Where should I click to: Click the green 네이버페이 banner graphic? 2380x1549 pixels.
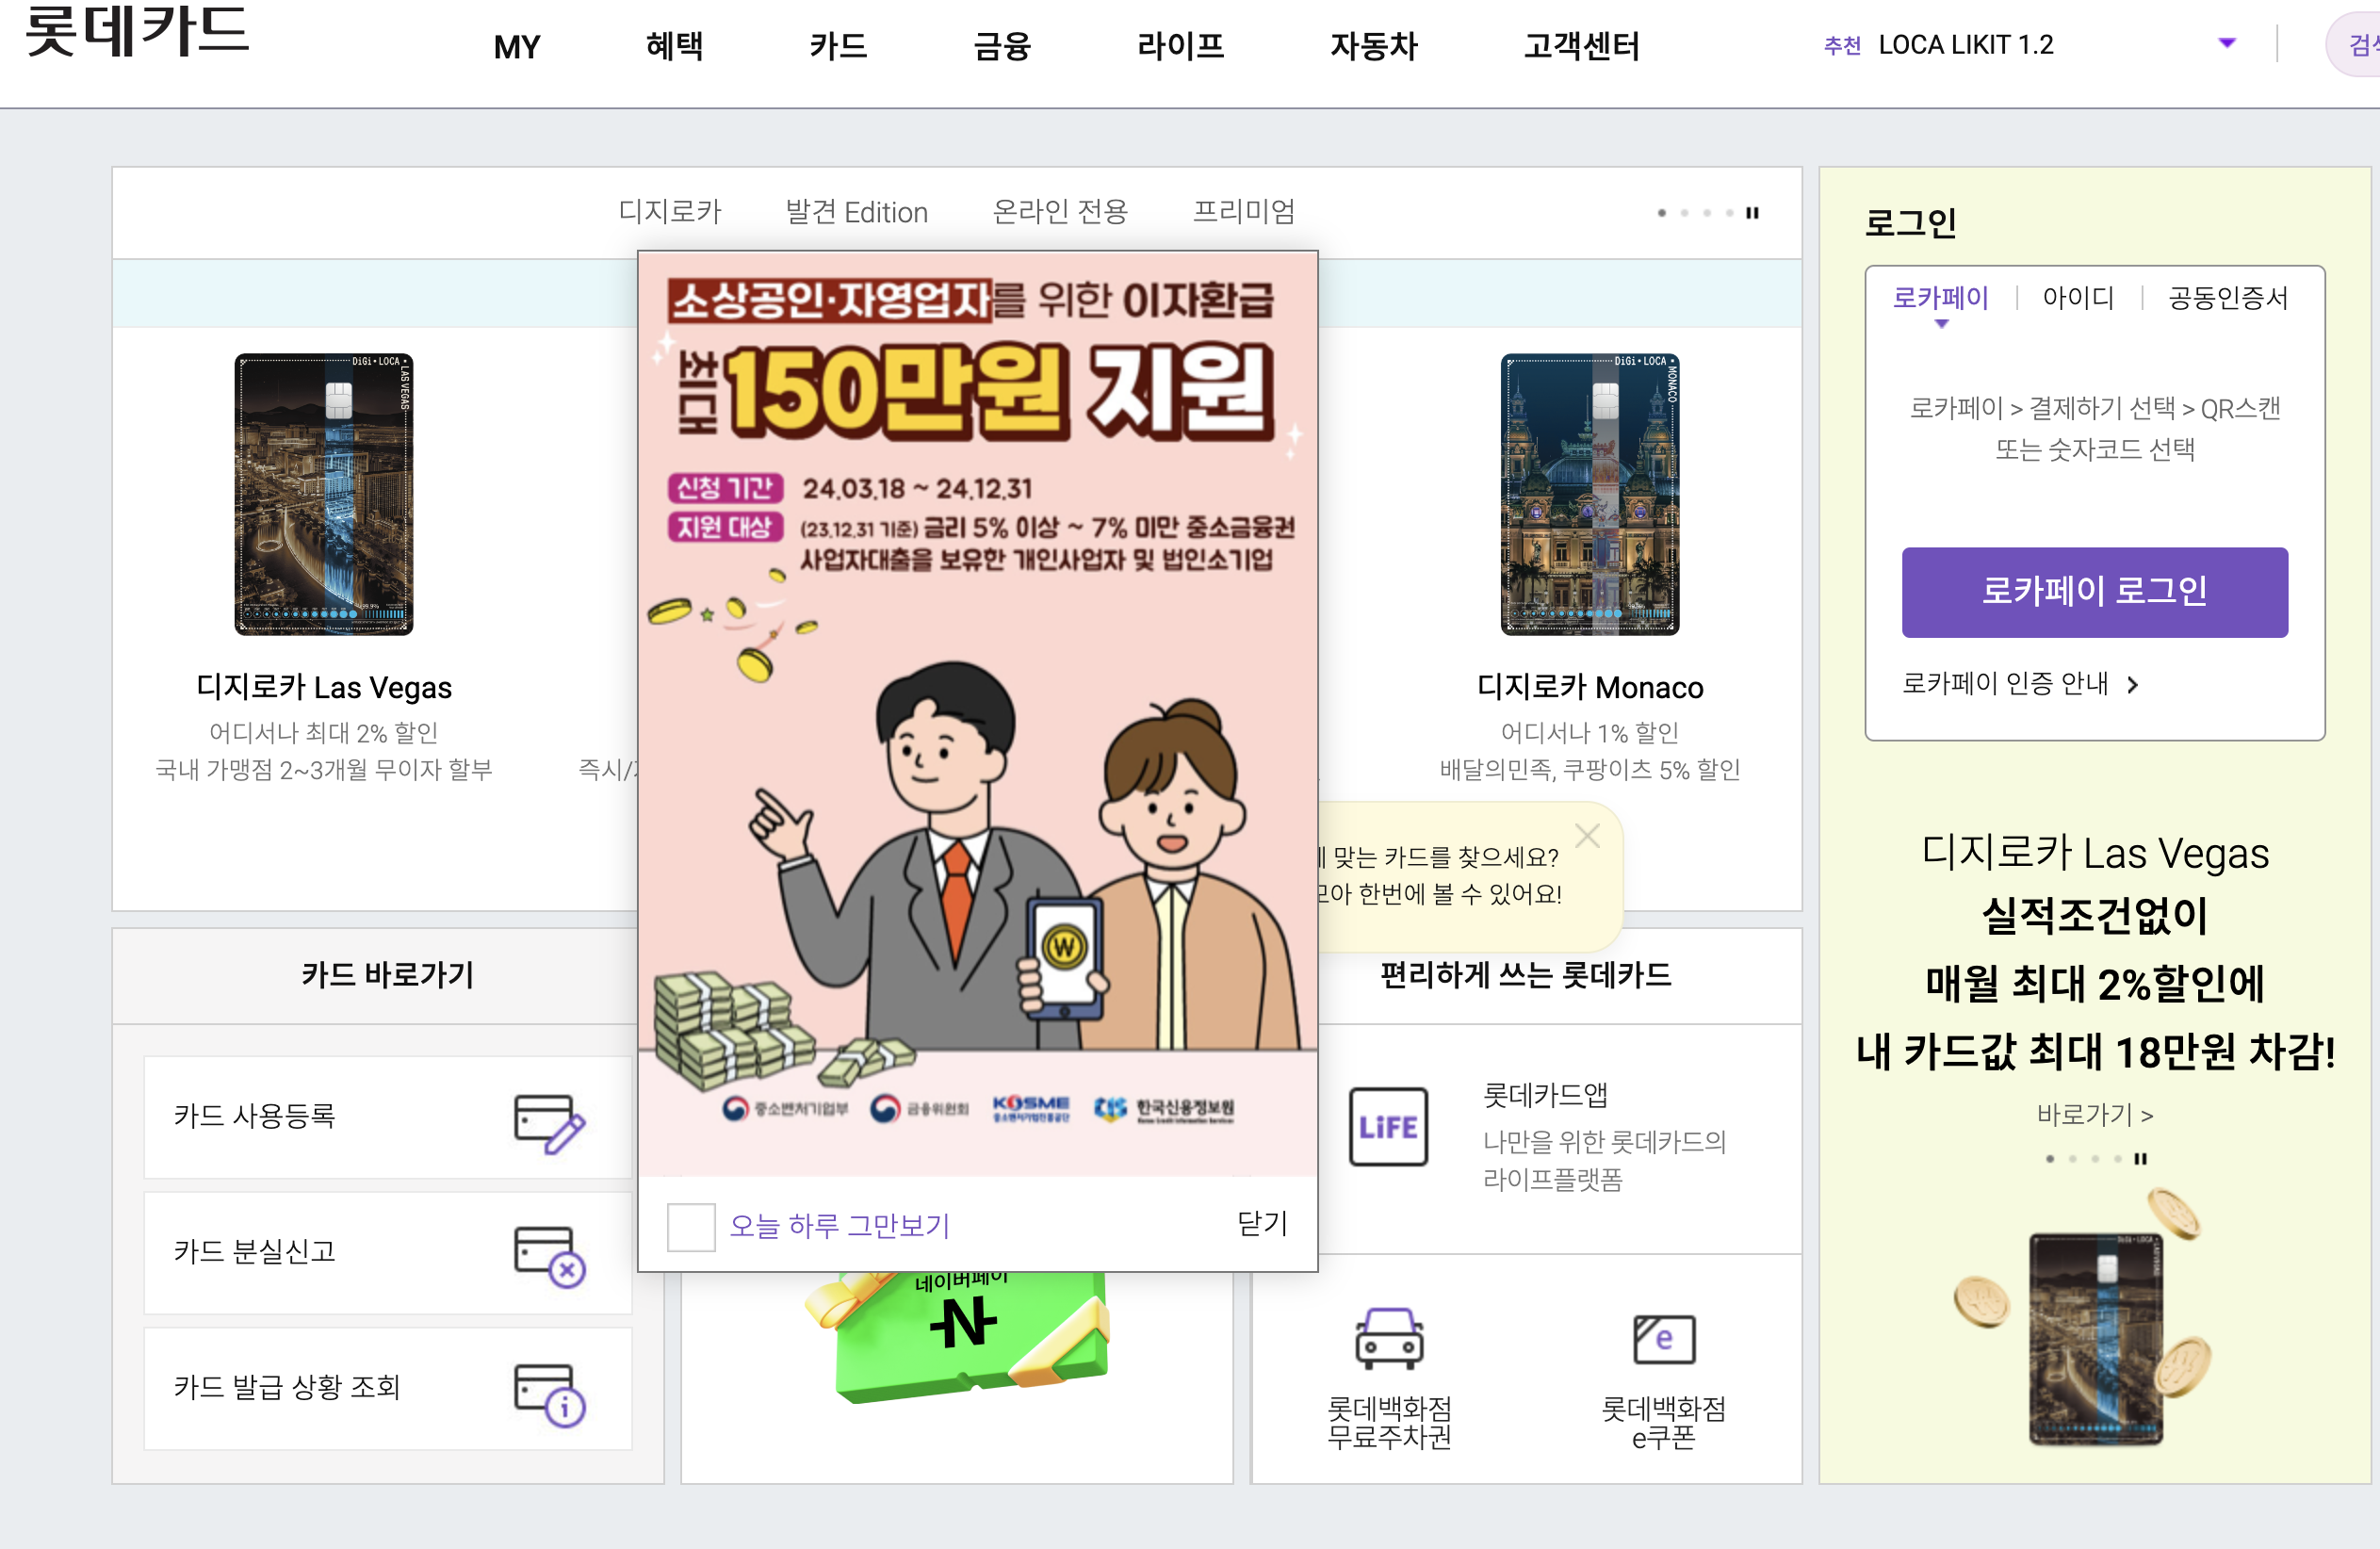pos(958,1336)
